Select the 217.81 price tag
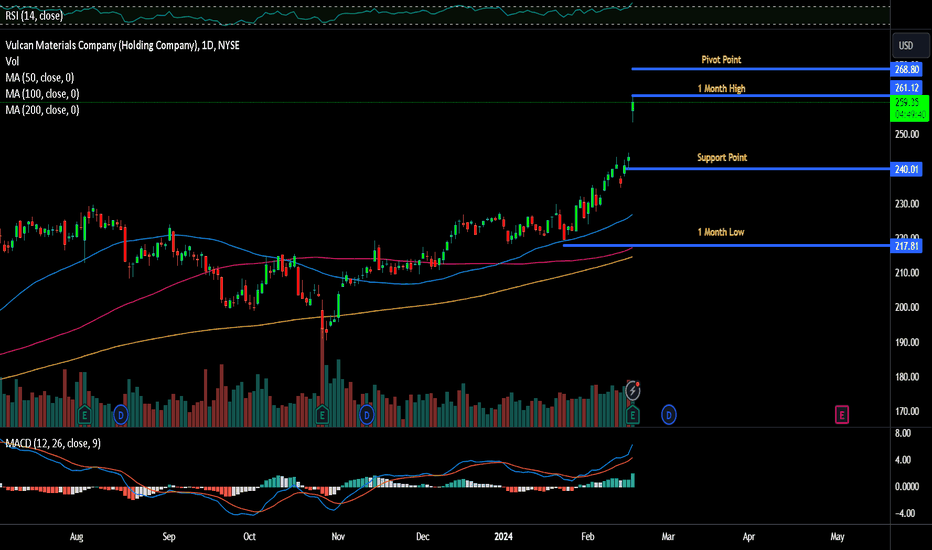 click(906, 246)
